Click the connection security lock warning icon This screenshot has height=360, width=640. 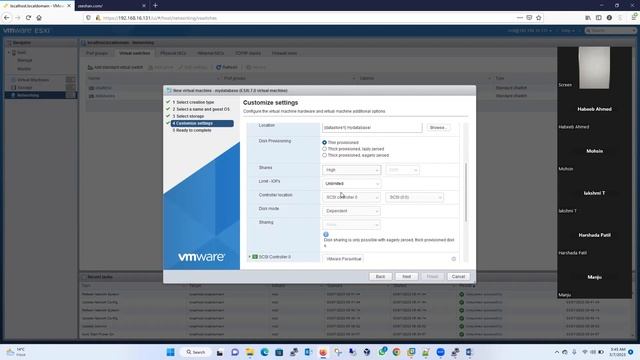tap(98, 18)
